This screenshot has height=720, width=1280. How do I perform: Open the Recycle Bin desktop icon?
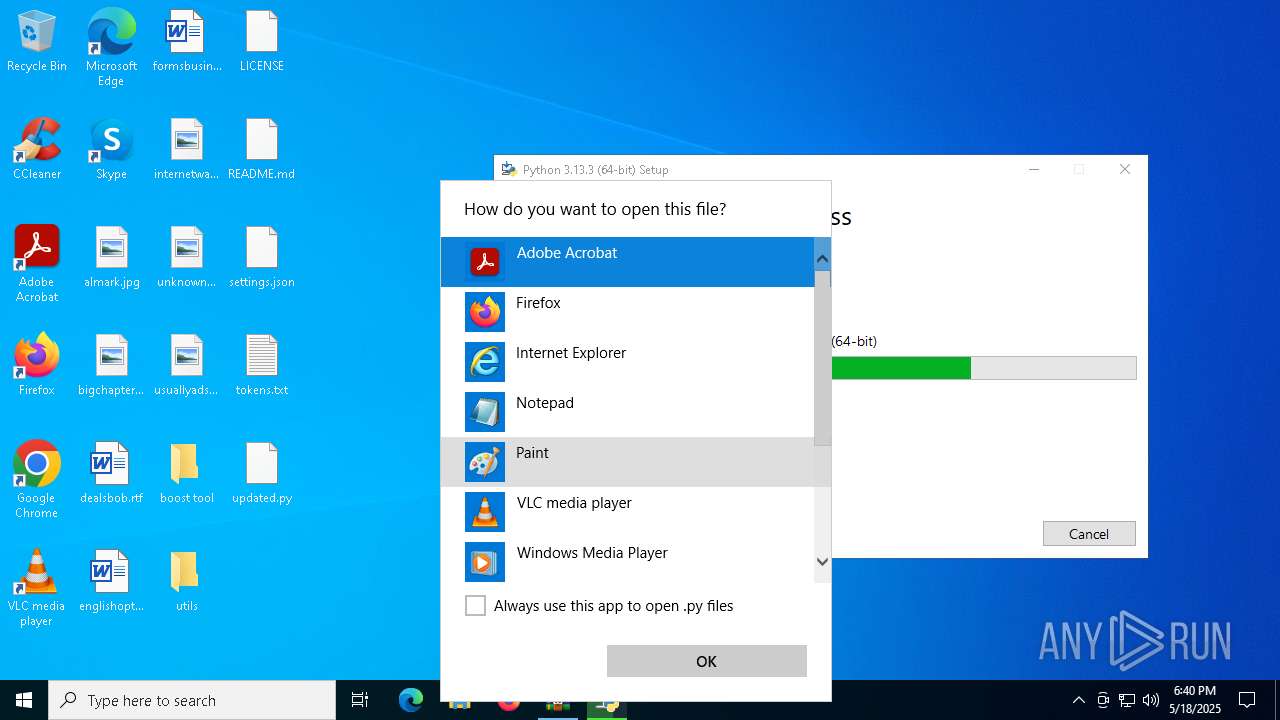coord(37,42)
